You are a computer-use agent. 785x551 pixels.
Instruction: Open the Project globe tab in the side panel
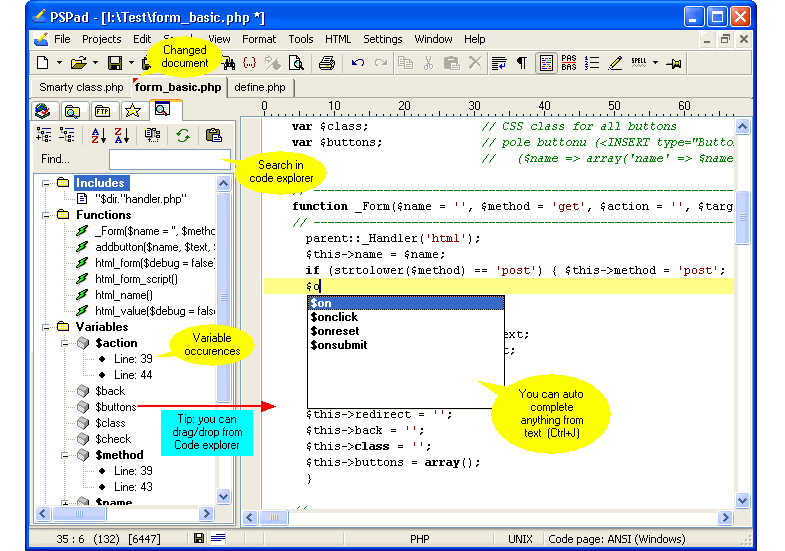click(x=43, y=111)
